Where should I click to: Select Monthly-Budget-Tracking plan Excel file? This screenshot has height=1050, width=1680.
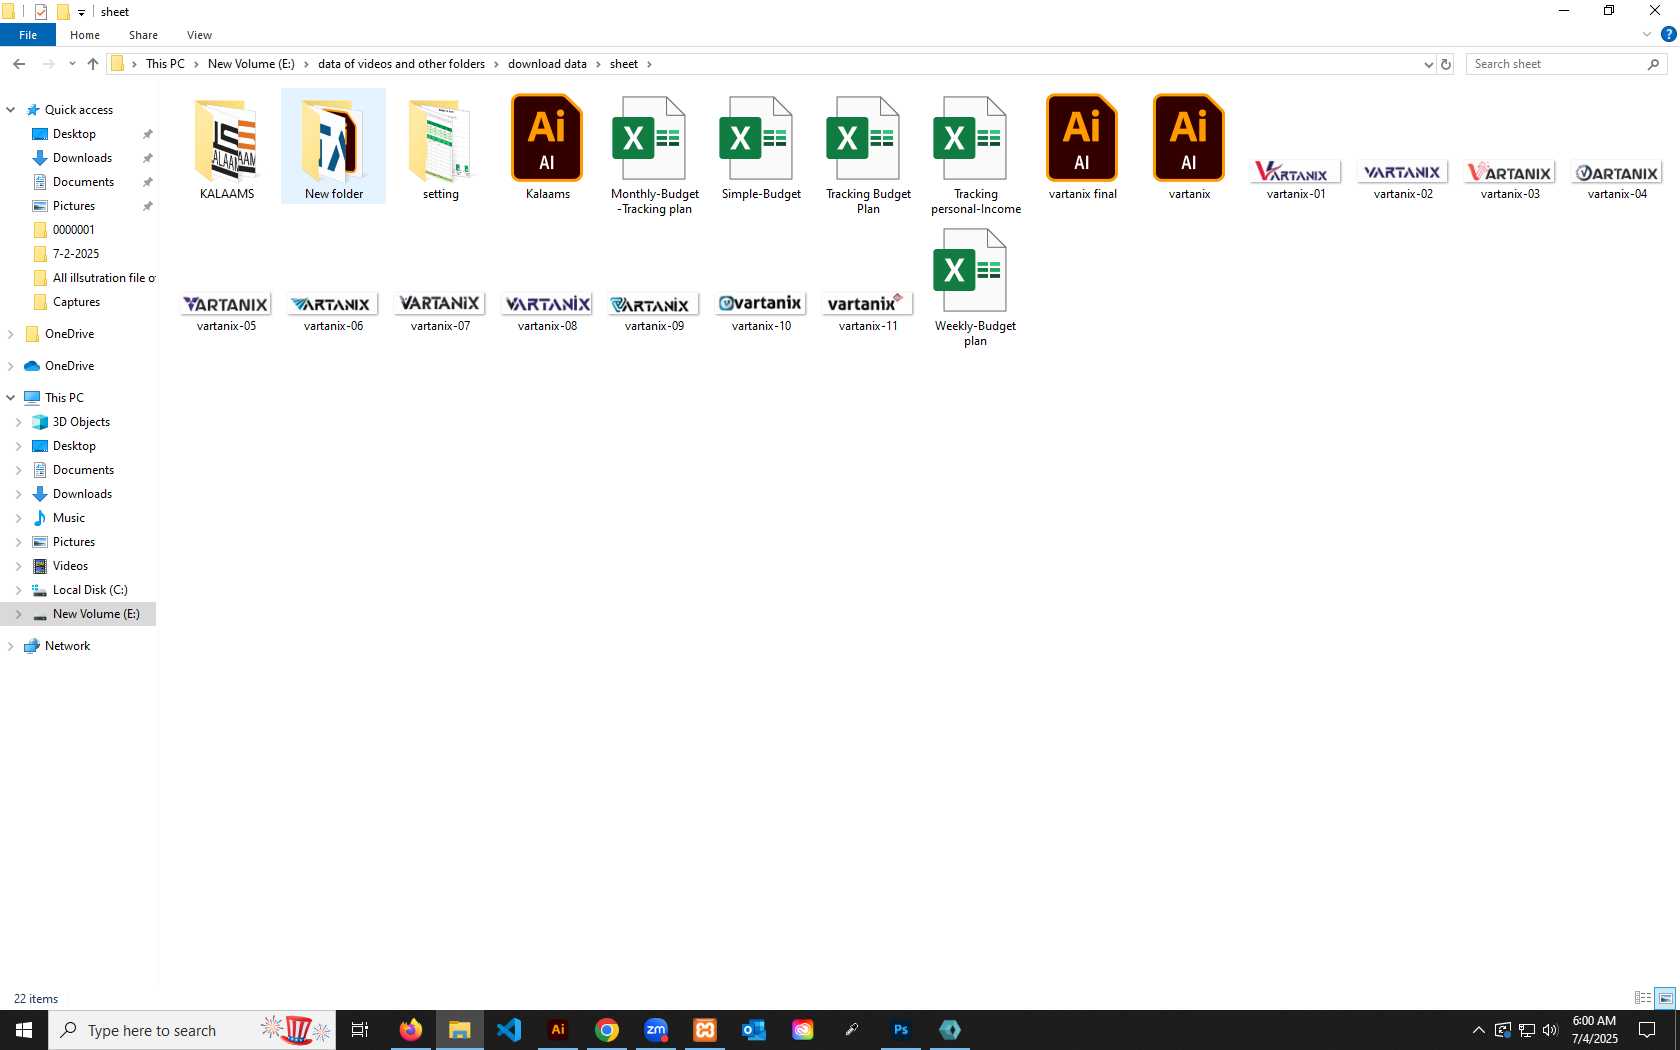coord(655,155)
